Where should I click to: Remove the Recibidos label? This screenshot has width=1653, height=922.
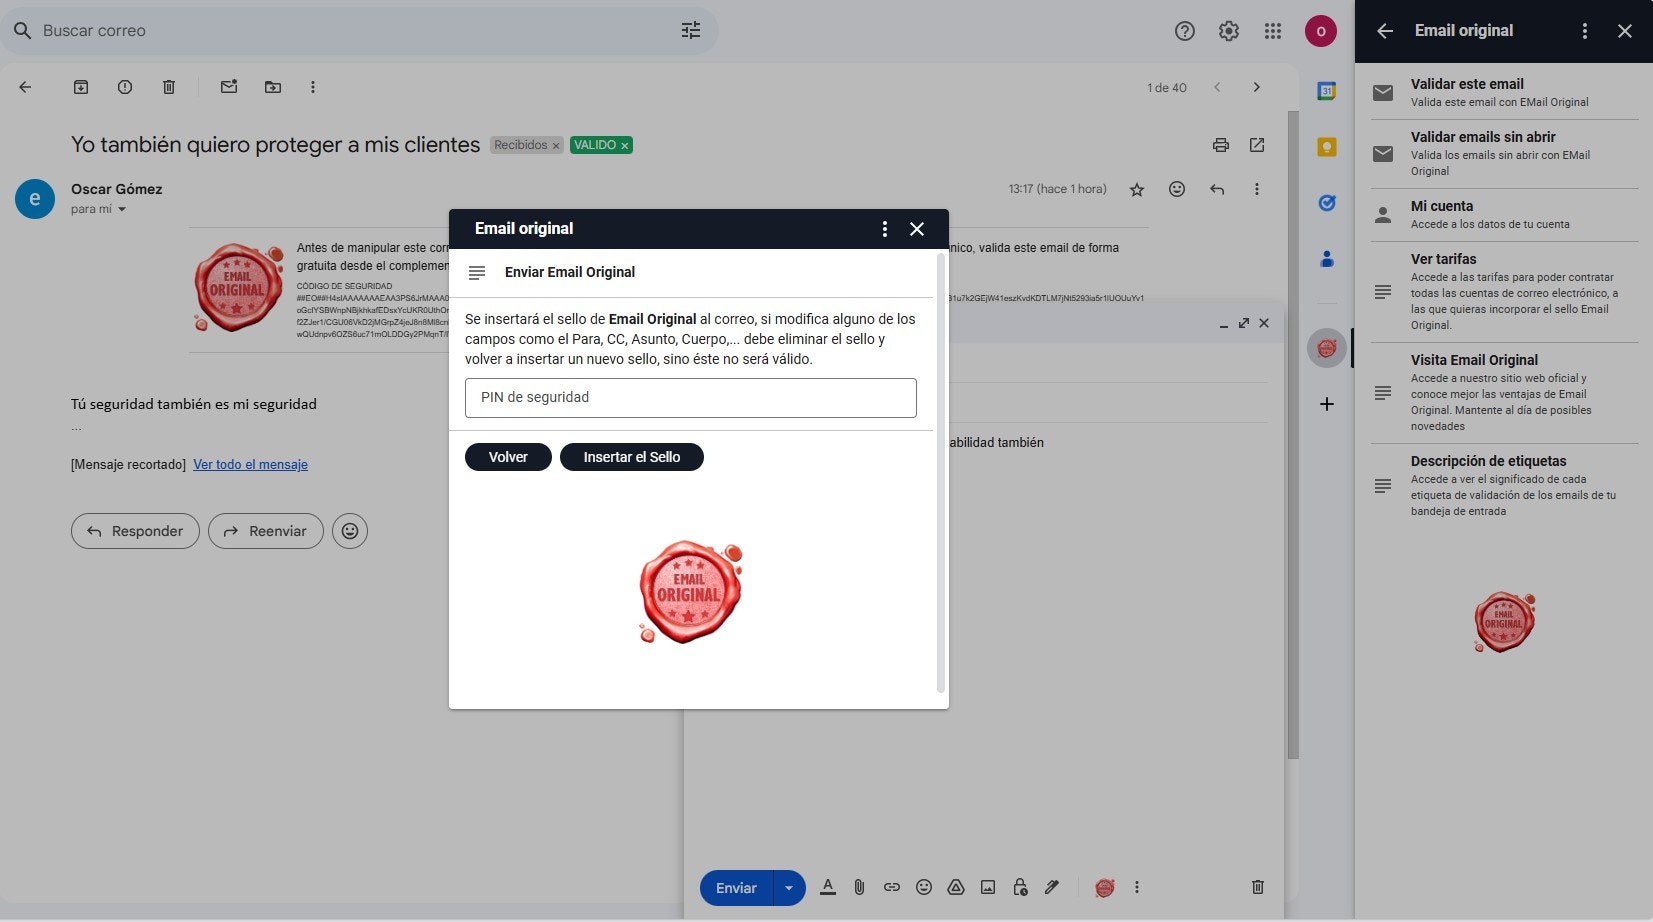coord(556,146)
